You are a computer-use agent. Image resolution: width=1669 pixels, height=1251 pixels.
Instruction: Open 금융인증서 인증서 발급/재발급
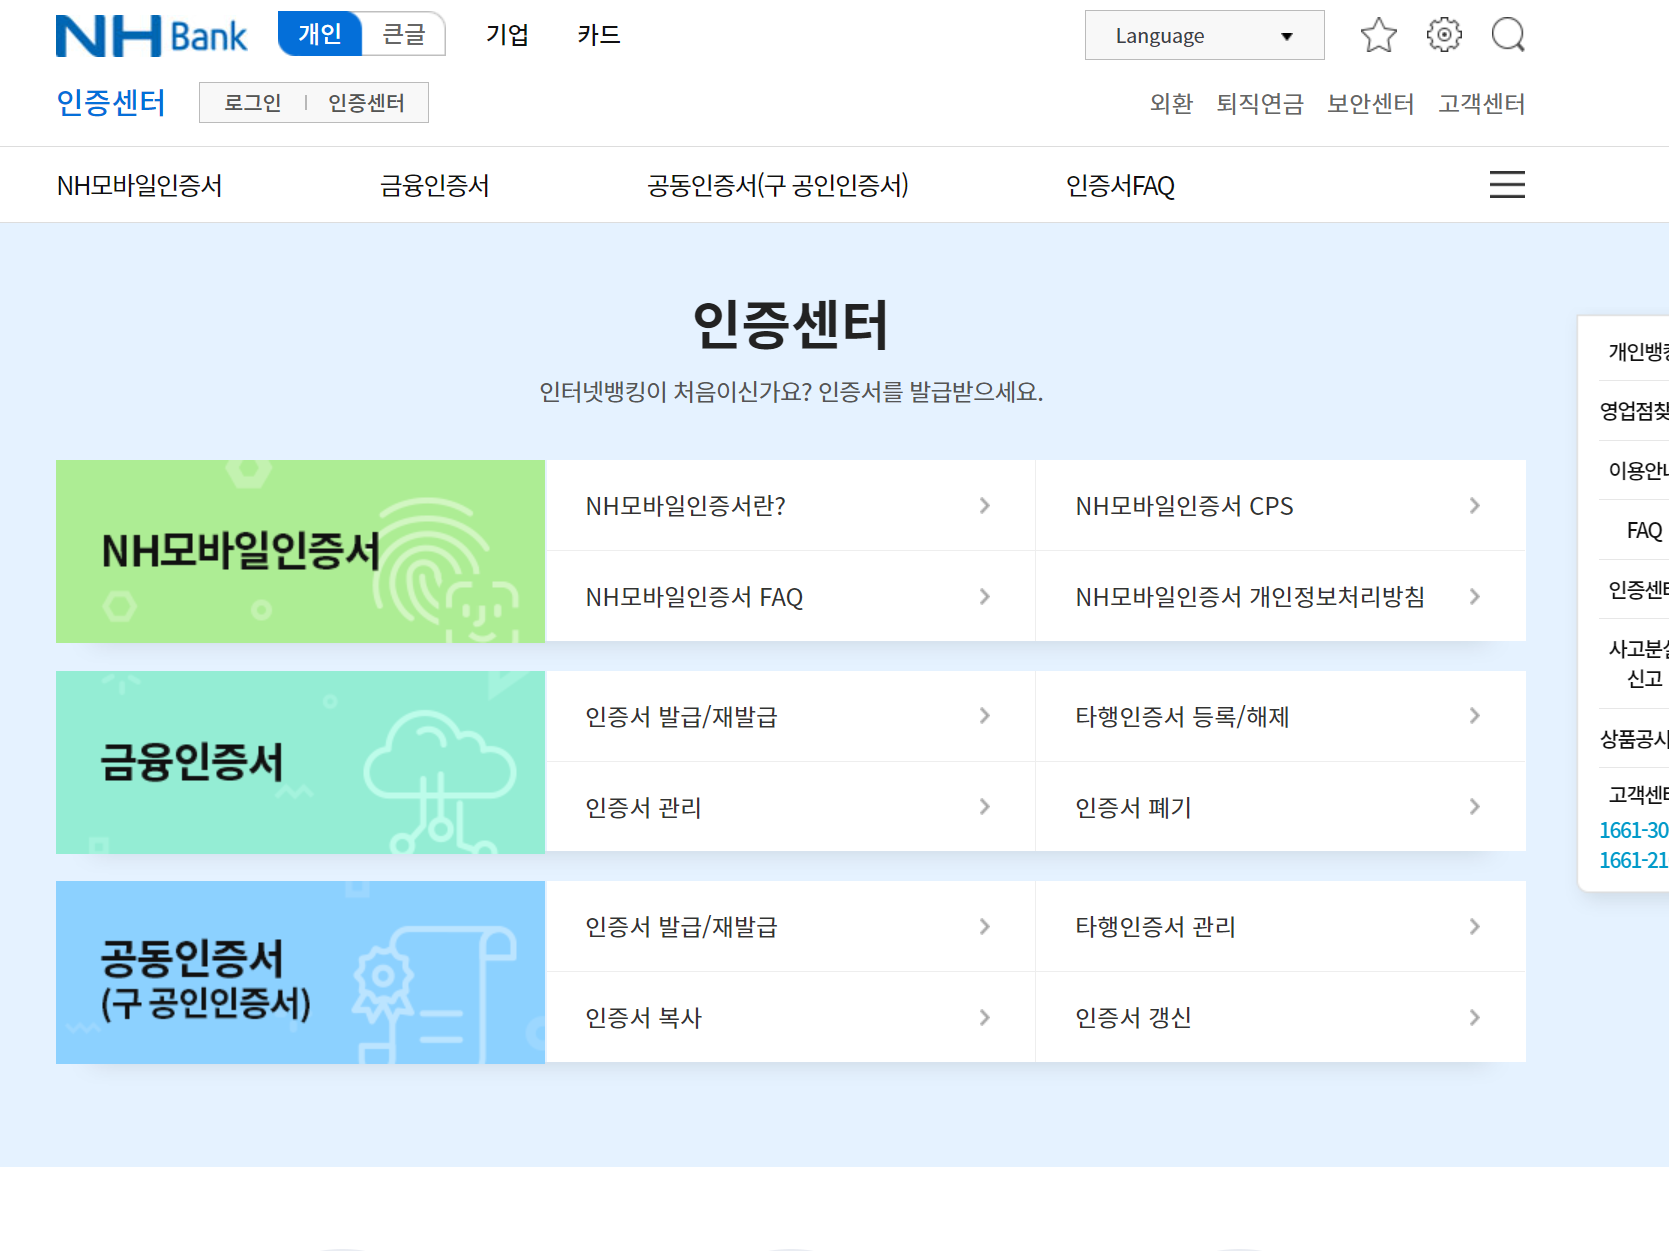tap(790, 716)
